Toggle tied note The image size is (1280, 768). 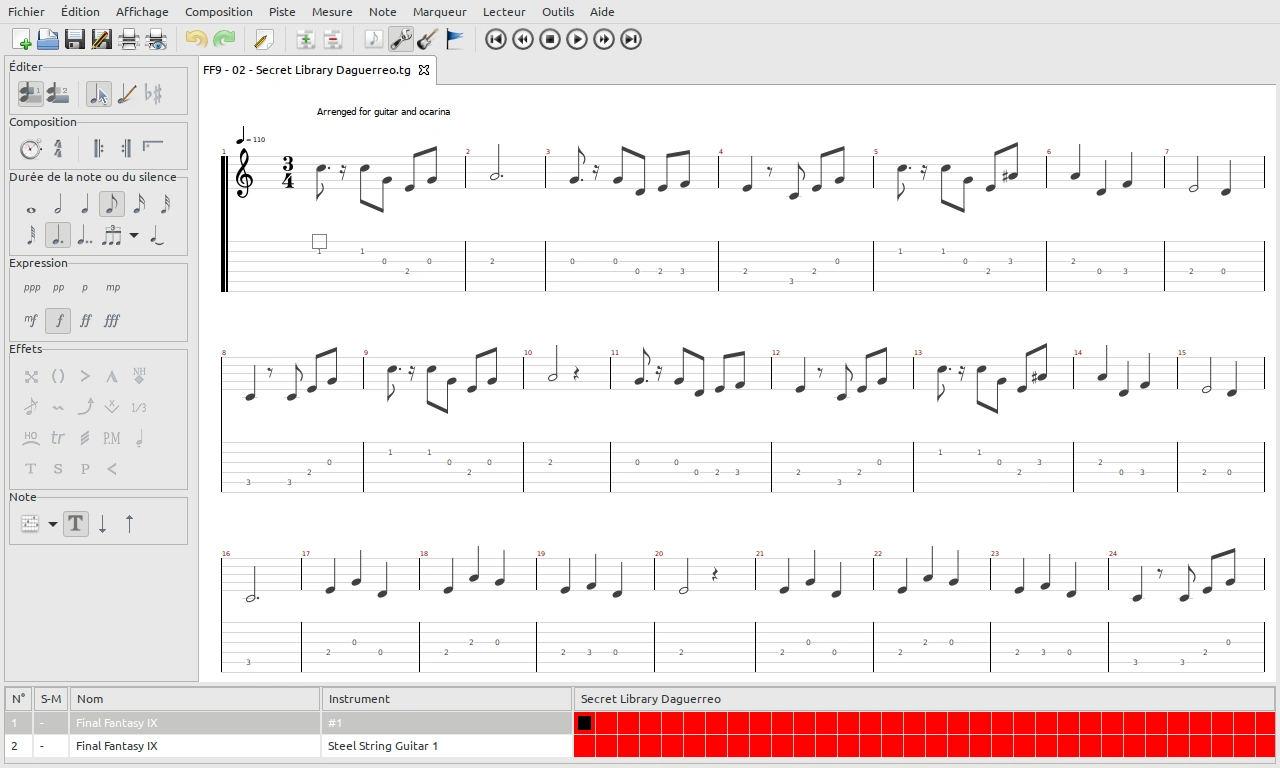pyautogui.click(x=157, y=236)
